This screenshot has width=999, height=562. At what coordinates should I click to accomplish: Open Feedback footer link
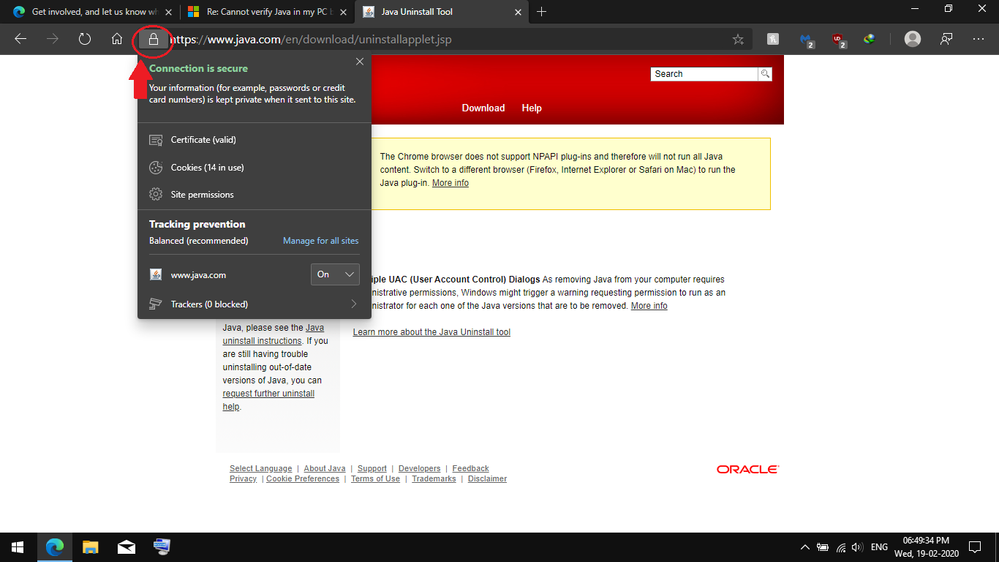(470, 468)
